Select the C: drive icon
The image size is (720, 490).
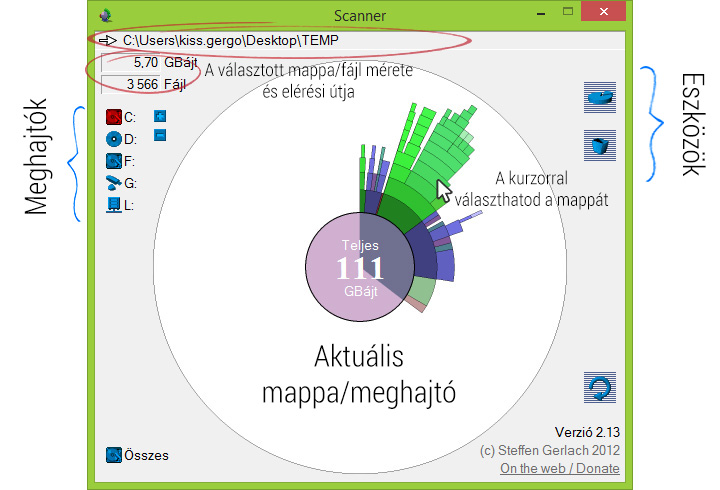pyautogui.click(x=113, y=118)
